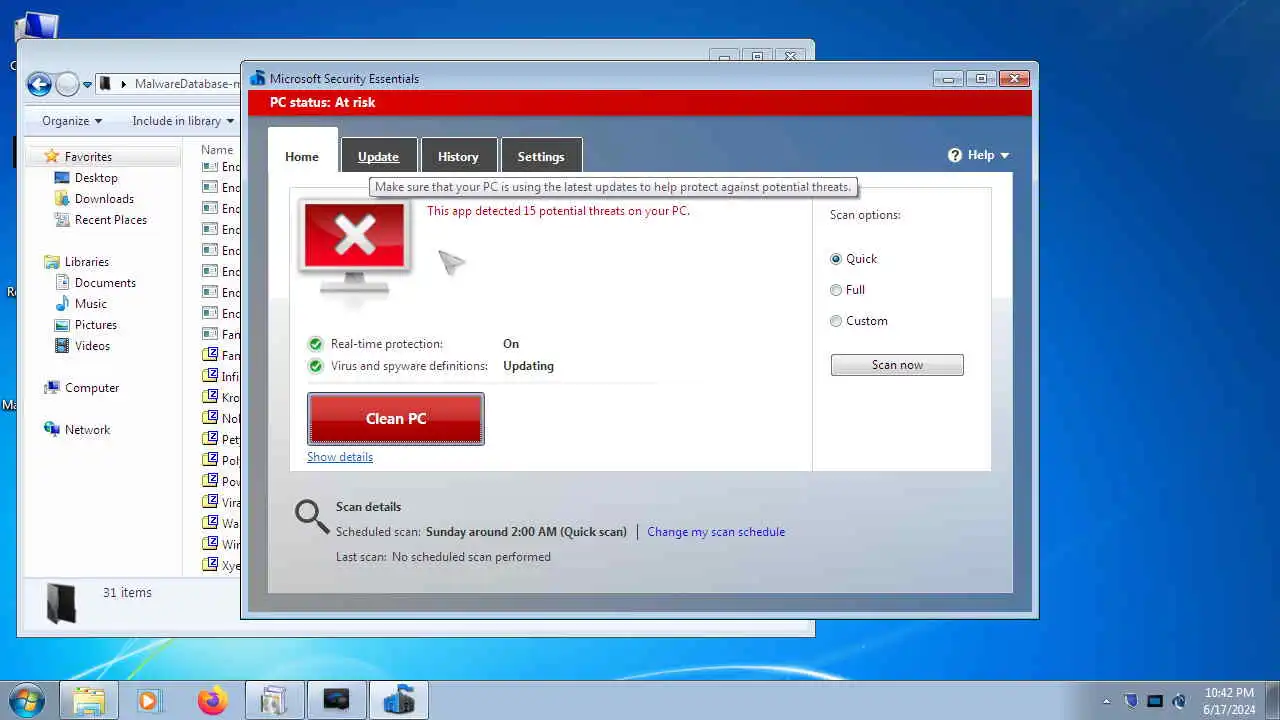This screenshot has width=1280, height=720.
Task: Open Desktop in Explorer Favorites
Action: tap(96, 178)
